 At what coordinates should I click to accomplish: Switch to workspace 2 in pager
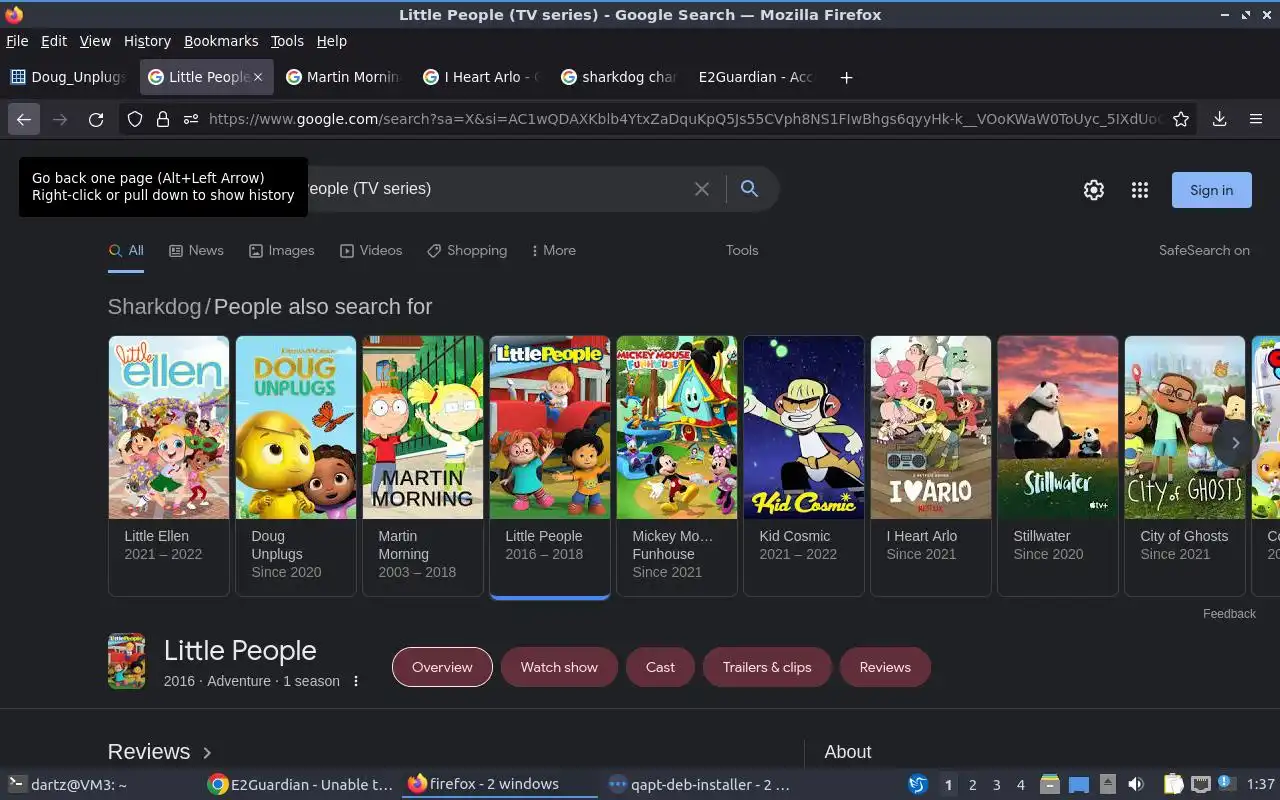point(972,785)
